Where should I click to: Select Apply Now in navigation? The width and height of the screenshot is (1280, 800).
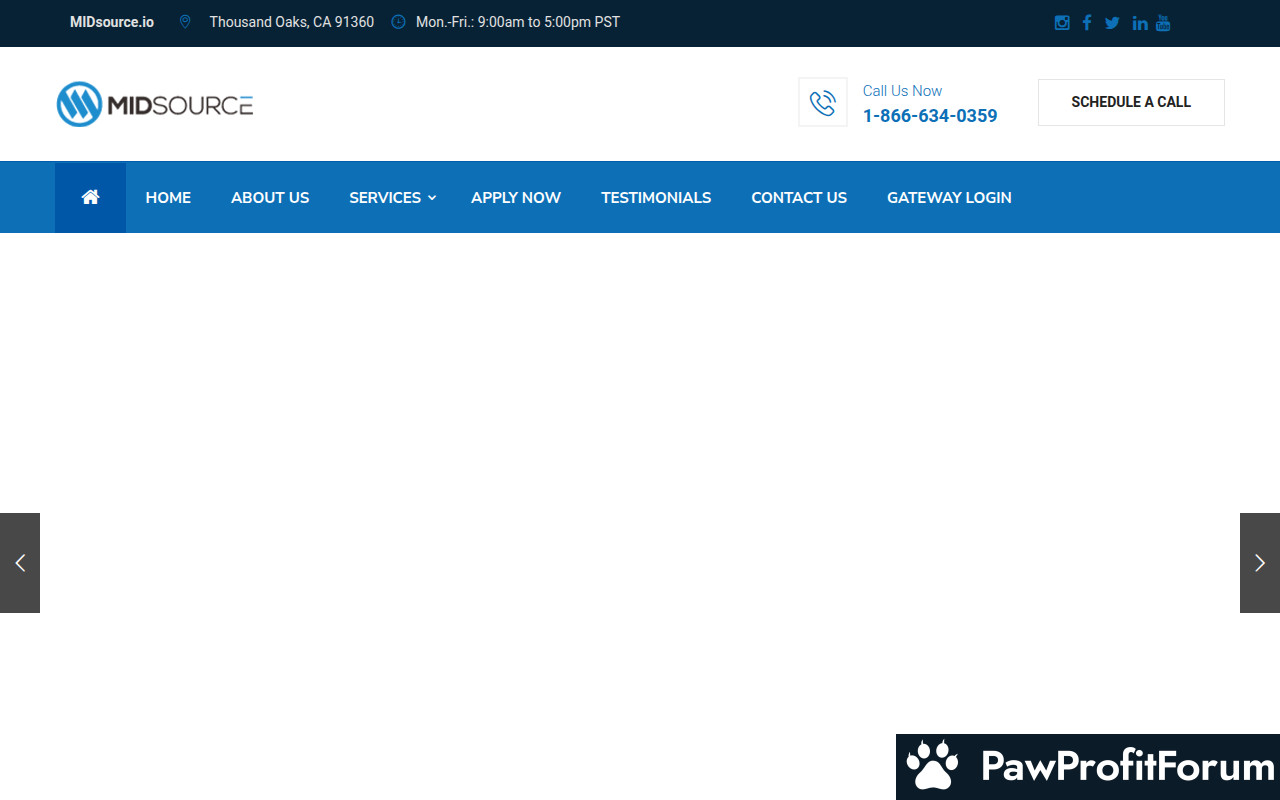pyautogui.click(x=516, y=198)
